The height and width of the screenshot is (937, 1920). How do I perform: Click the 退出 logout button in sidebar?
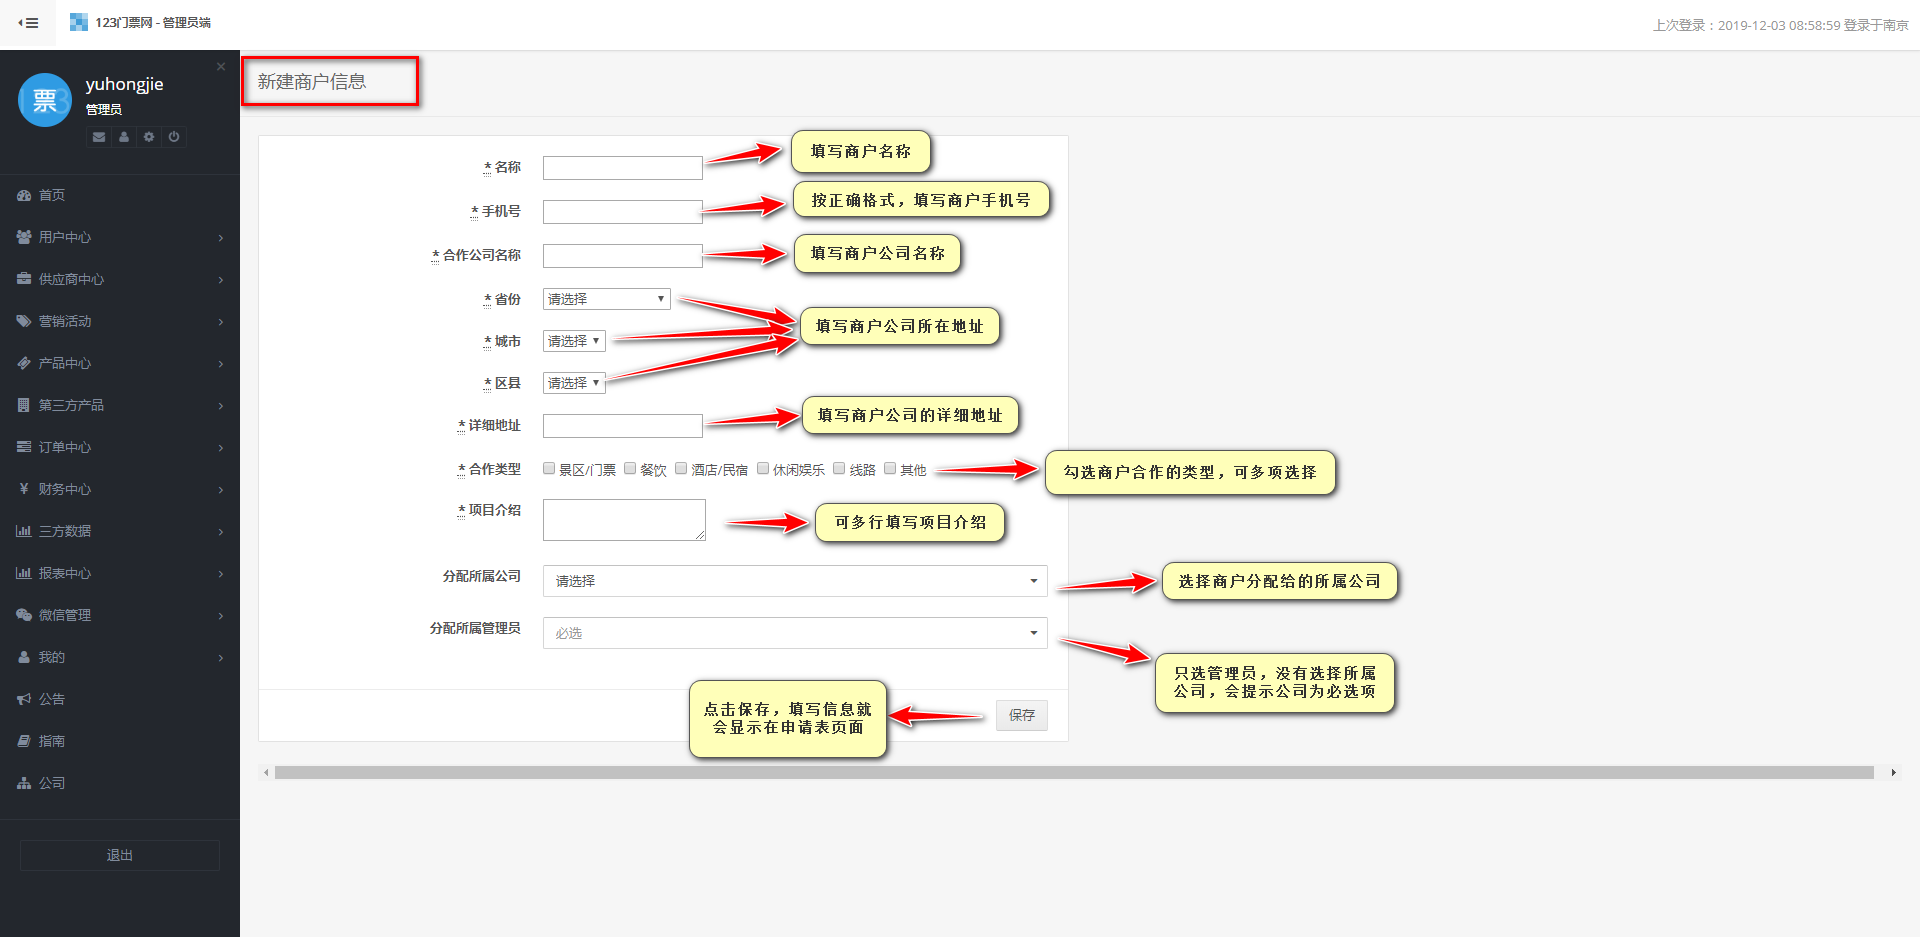(120, 855)
